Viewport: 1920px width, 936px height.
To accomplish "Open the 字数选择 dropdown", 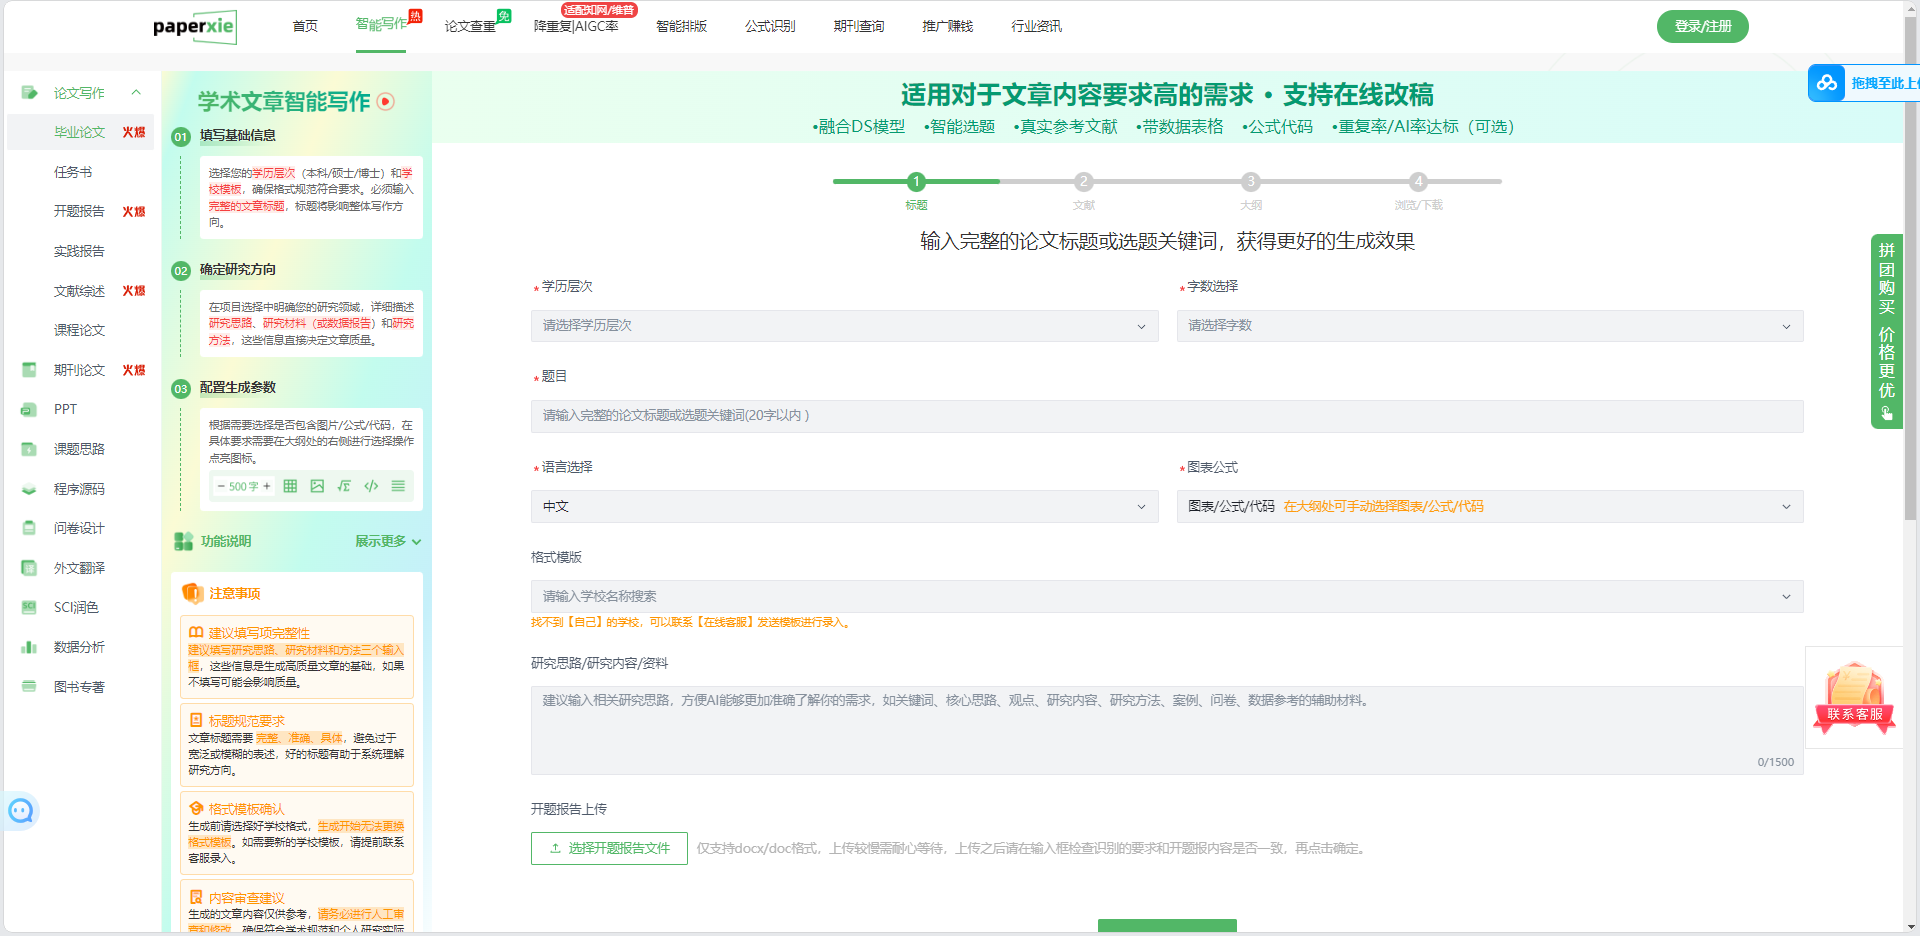I will [1489, 326].
